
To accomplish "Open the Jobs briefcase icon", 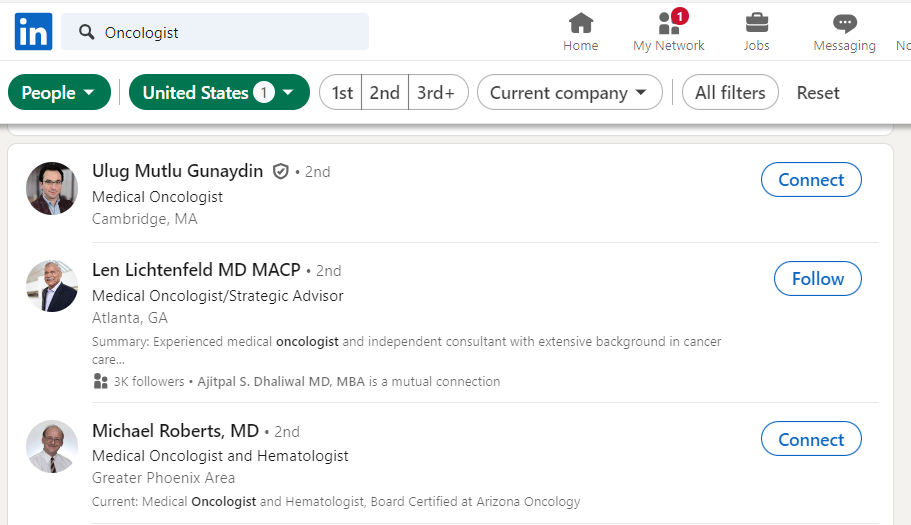I will (757, 23).
